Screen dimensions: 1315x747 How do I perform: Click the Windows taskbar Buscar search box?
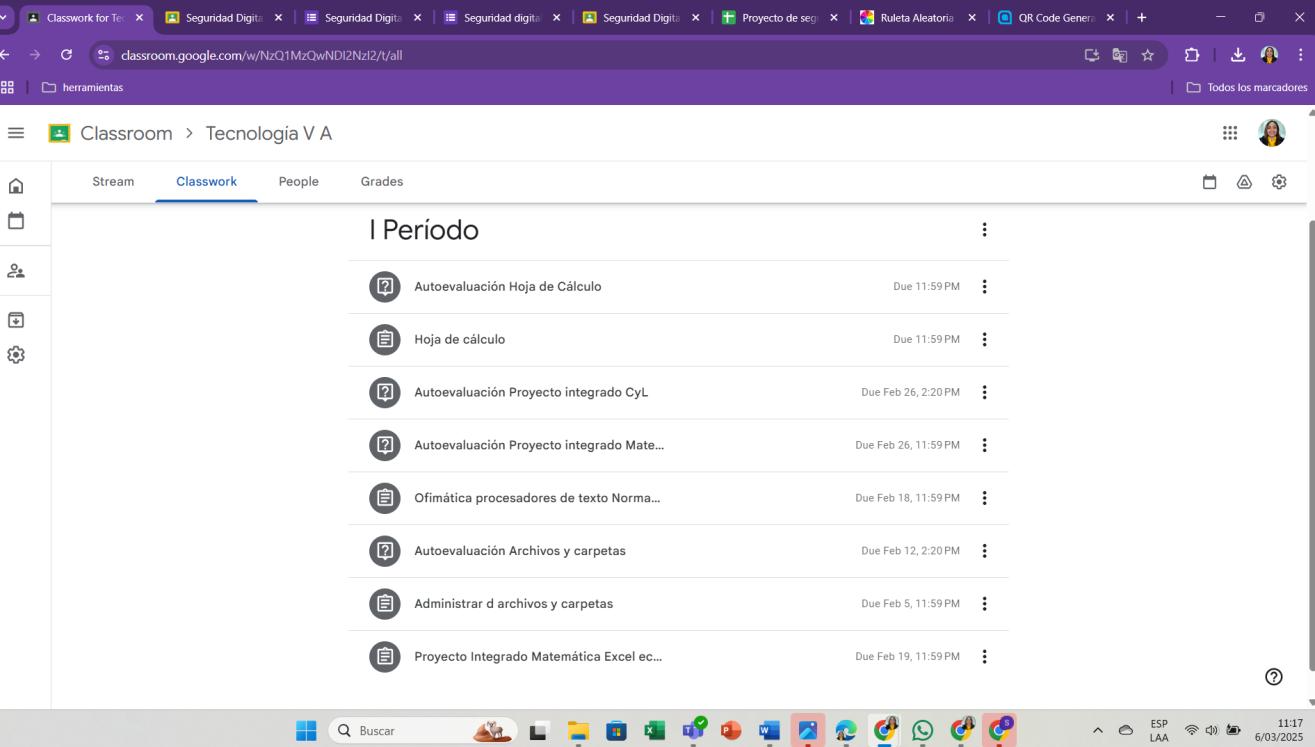[423, 731]
